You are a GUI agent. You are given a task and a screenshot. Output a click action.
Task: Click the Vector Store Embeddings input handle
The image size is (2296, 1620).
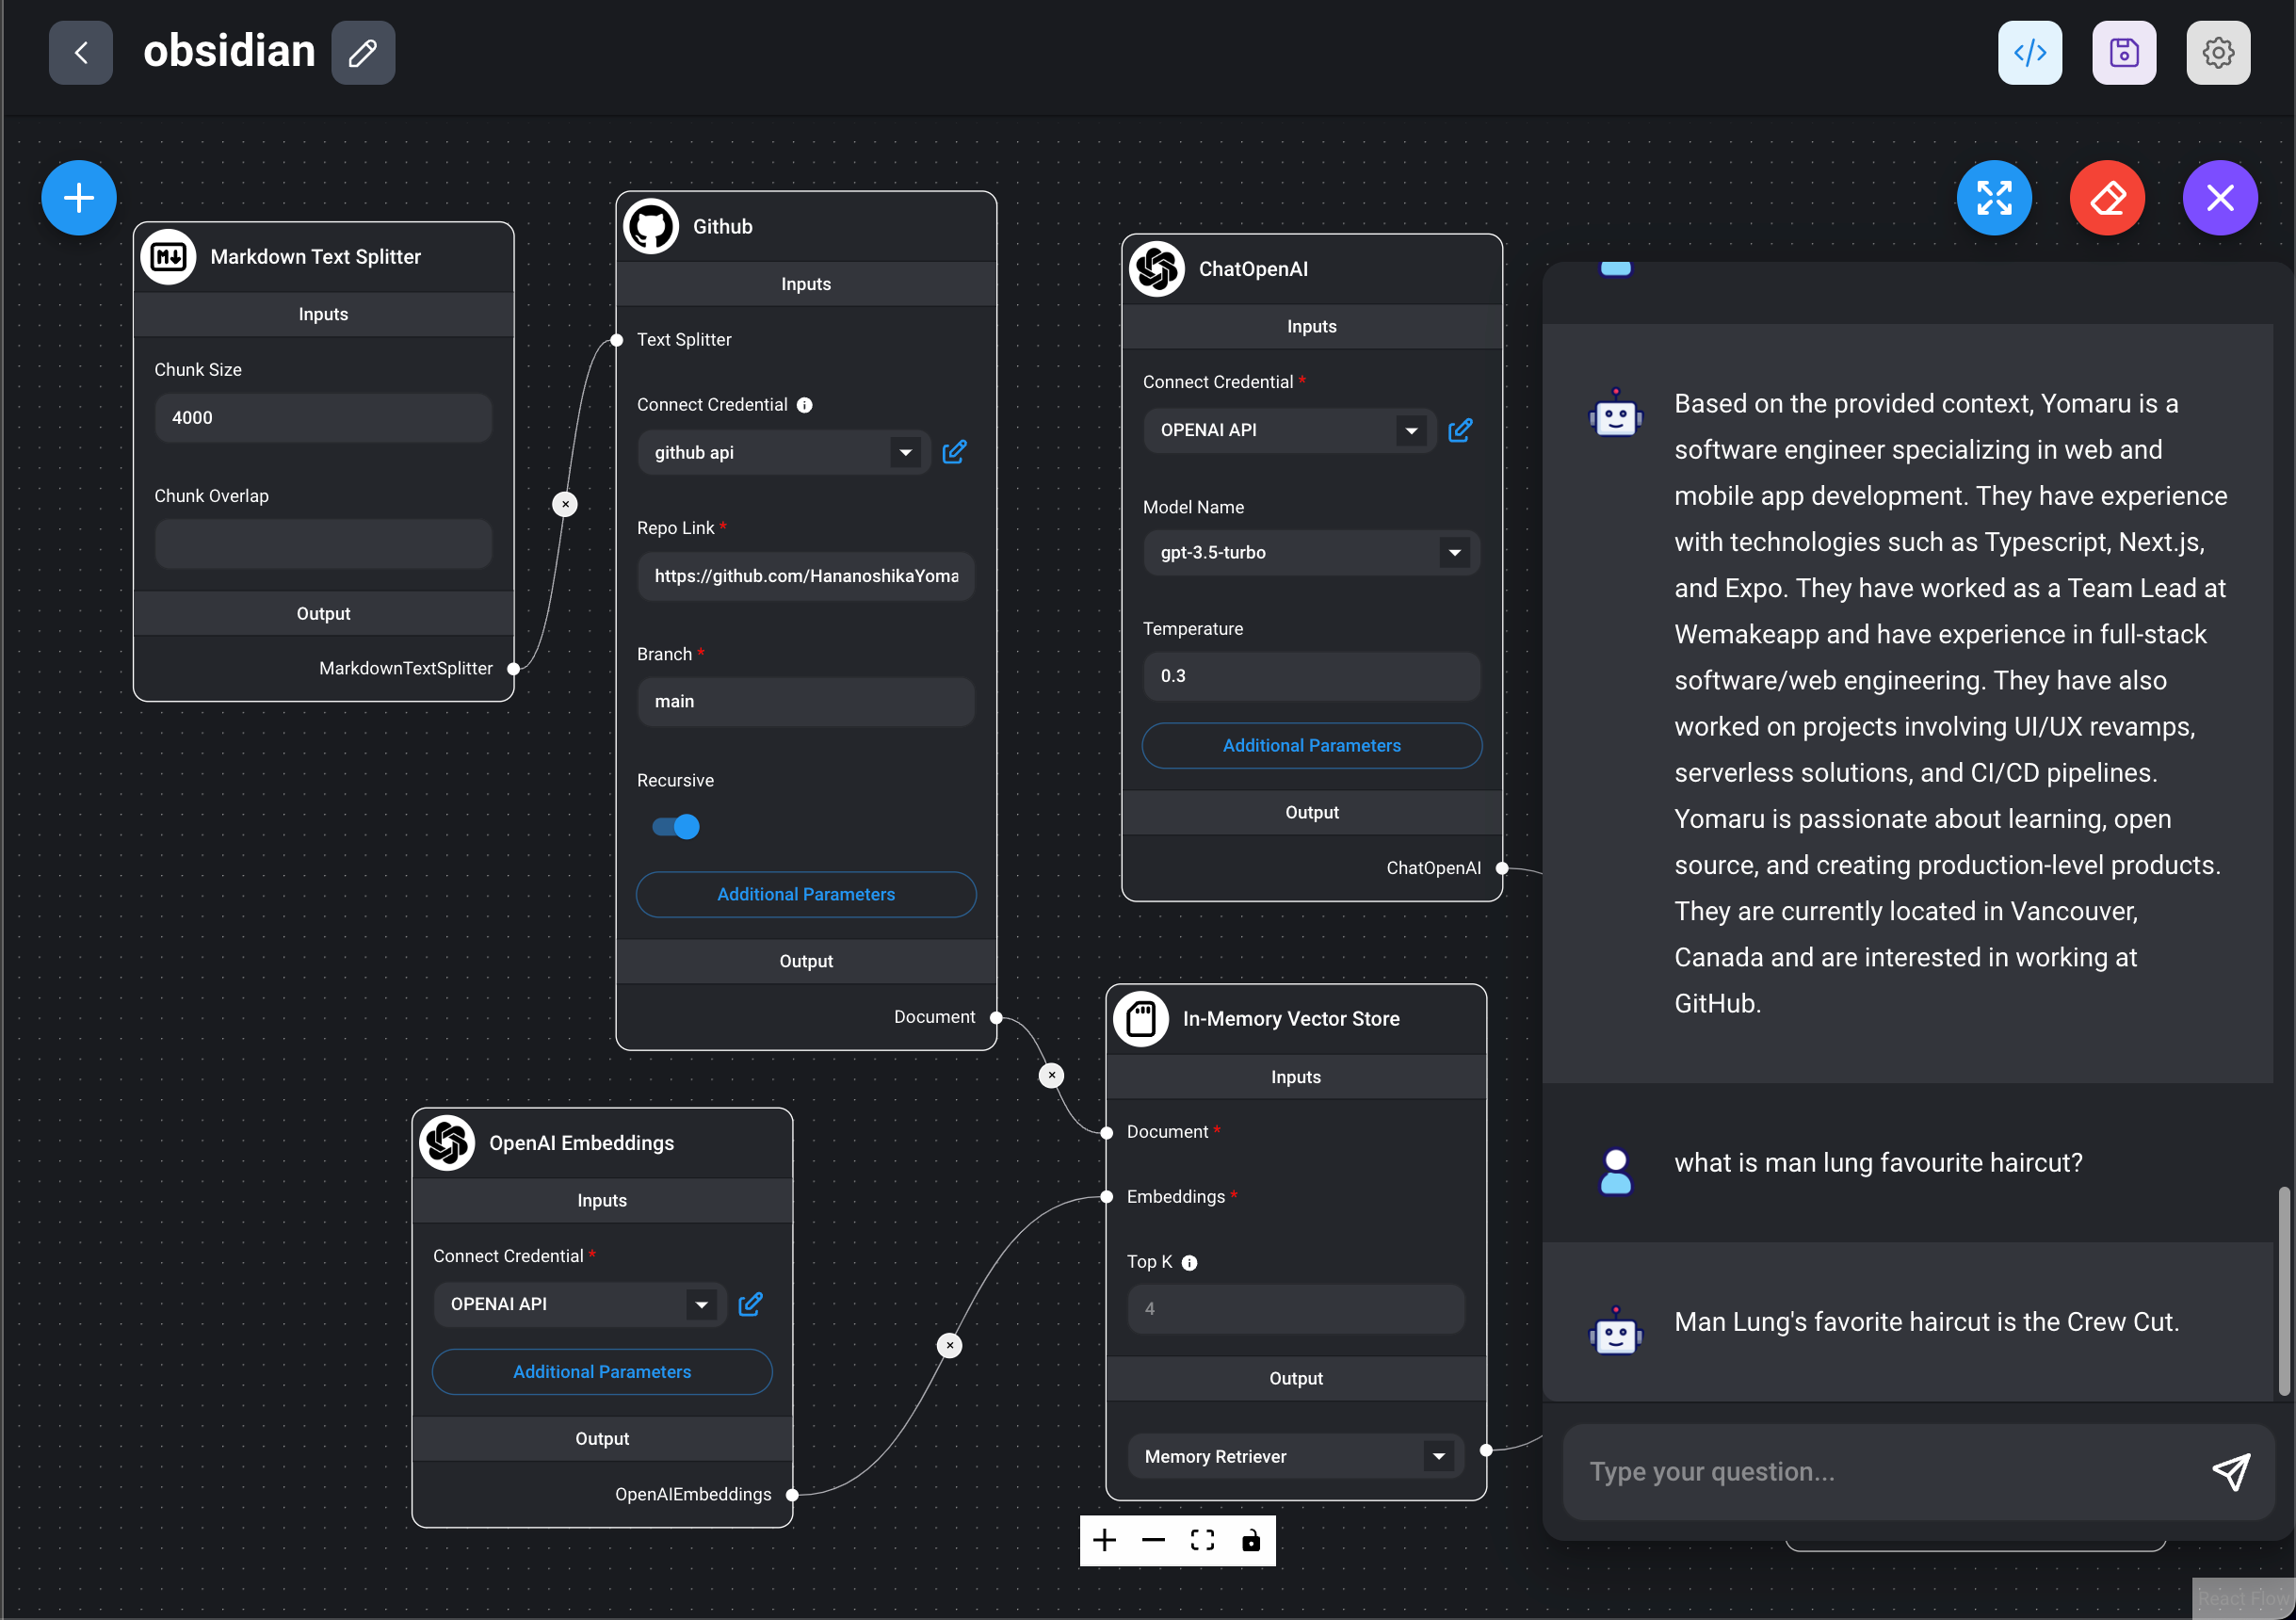tap(1107, 1197)
